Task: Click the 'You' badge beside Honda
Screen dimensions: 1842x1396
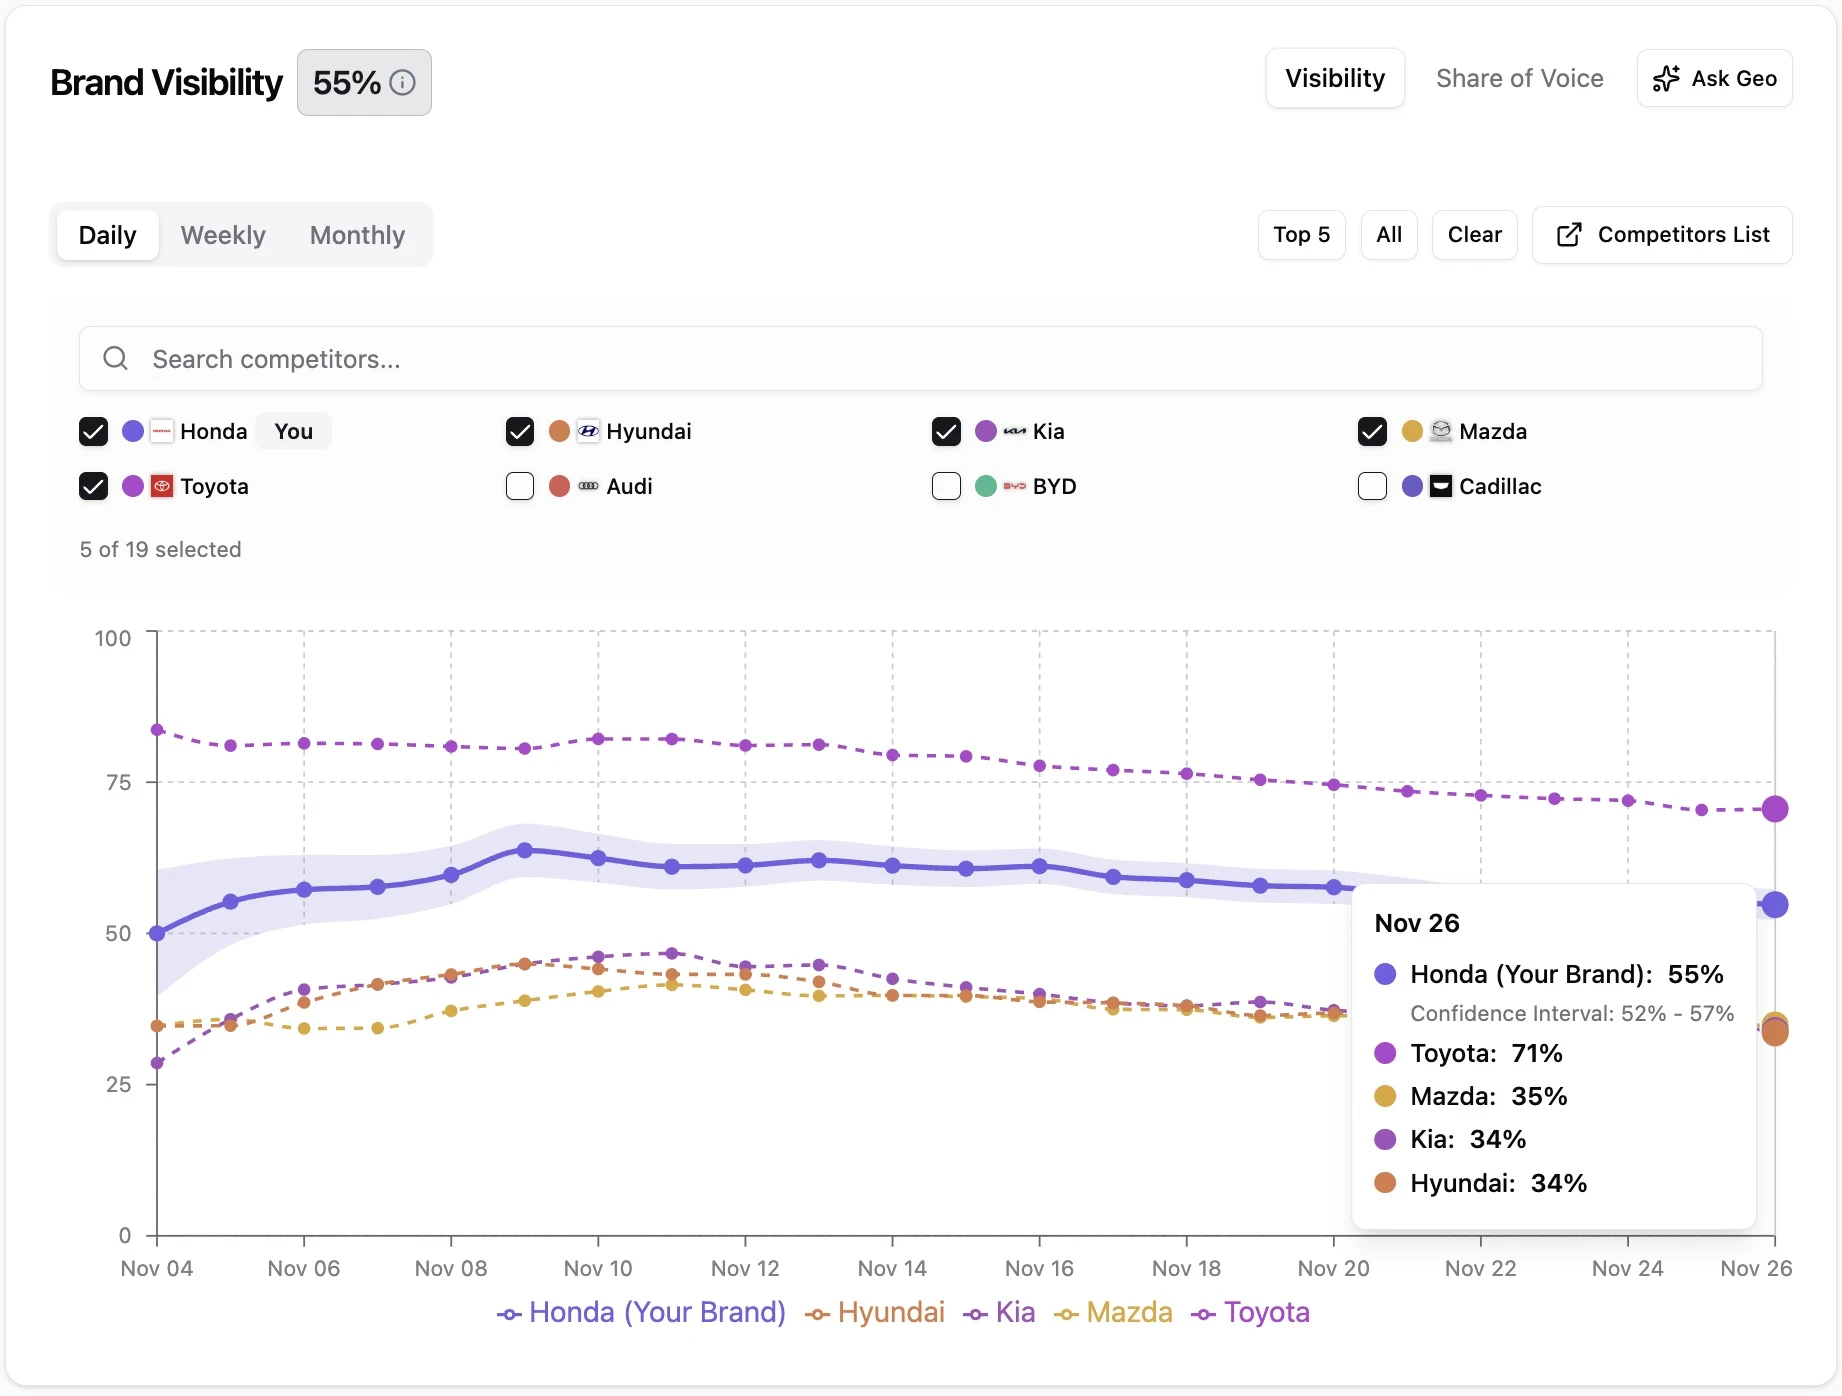Action: tap(293, 431)
